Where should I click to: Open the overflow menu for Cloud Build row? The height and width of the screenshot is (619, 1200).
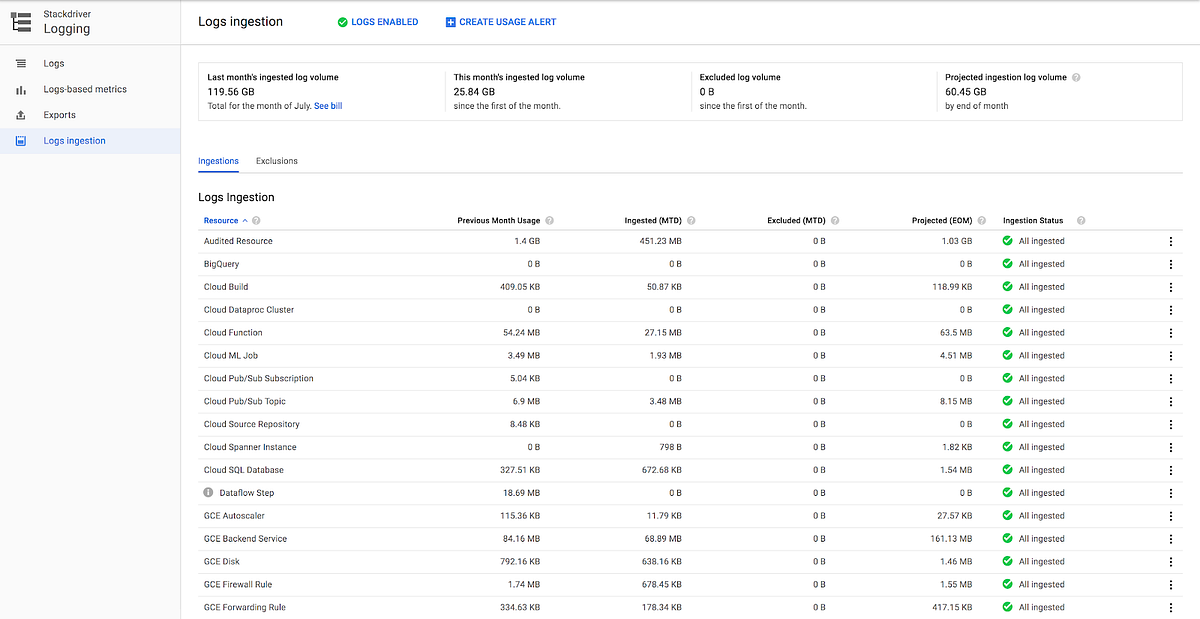pyautogui.click(x=1171, y=286)
